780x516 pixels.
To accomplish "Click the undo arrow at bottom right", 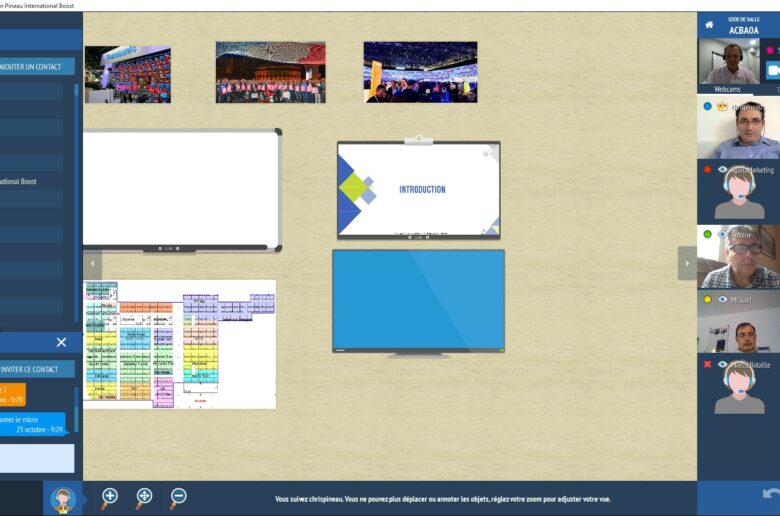I will point(769,494).
